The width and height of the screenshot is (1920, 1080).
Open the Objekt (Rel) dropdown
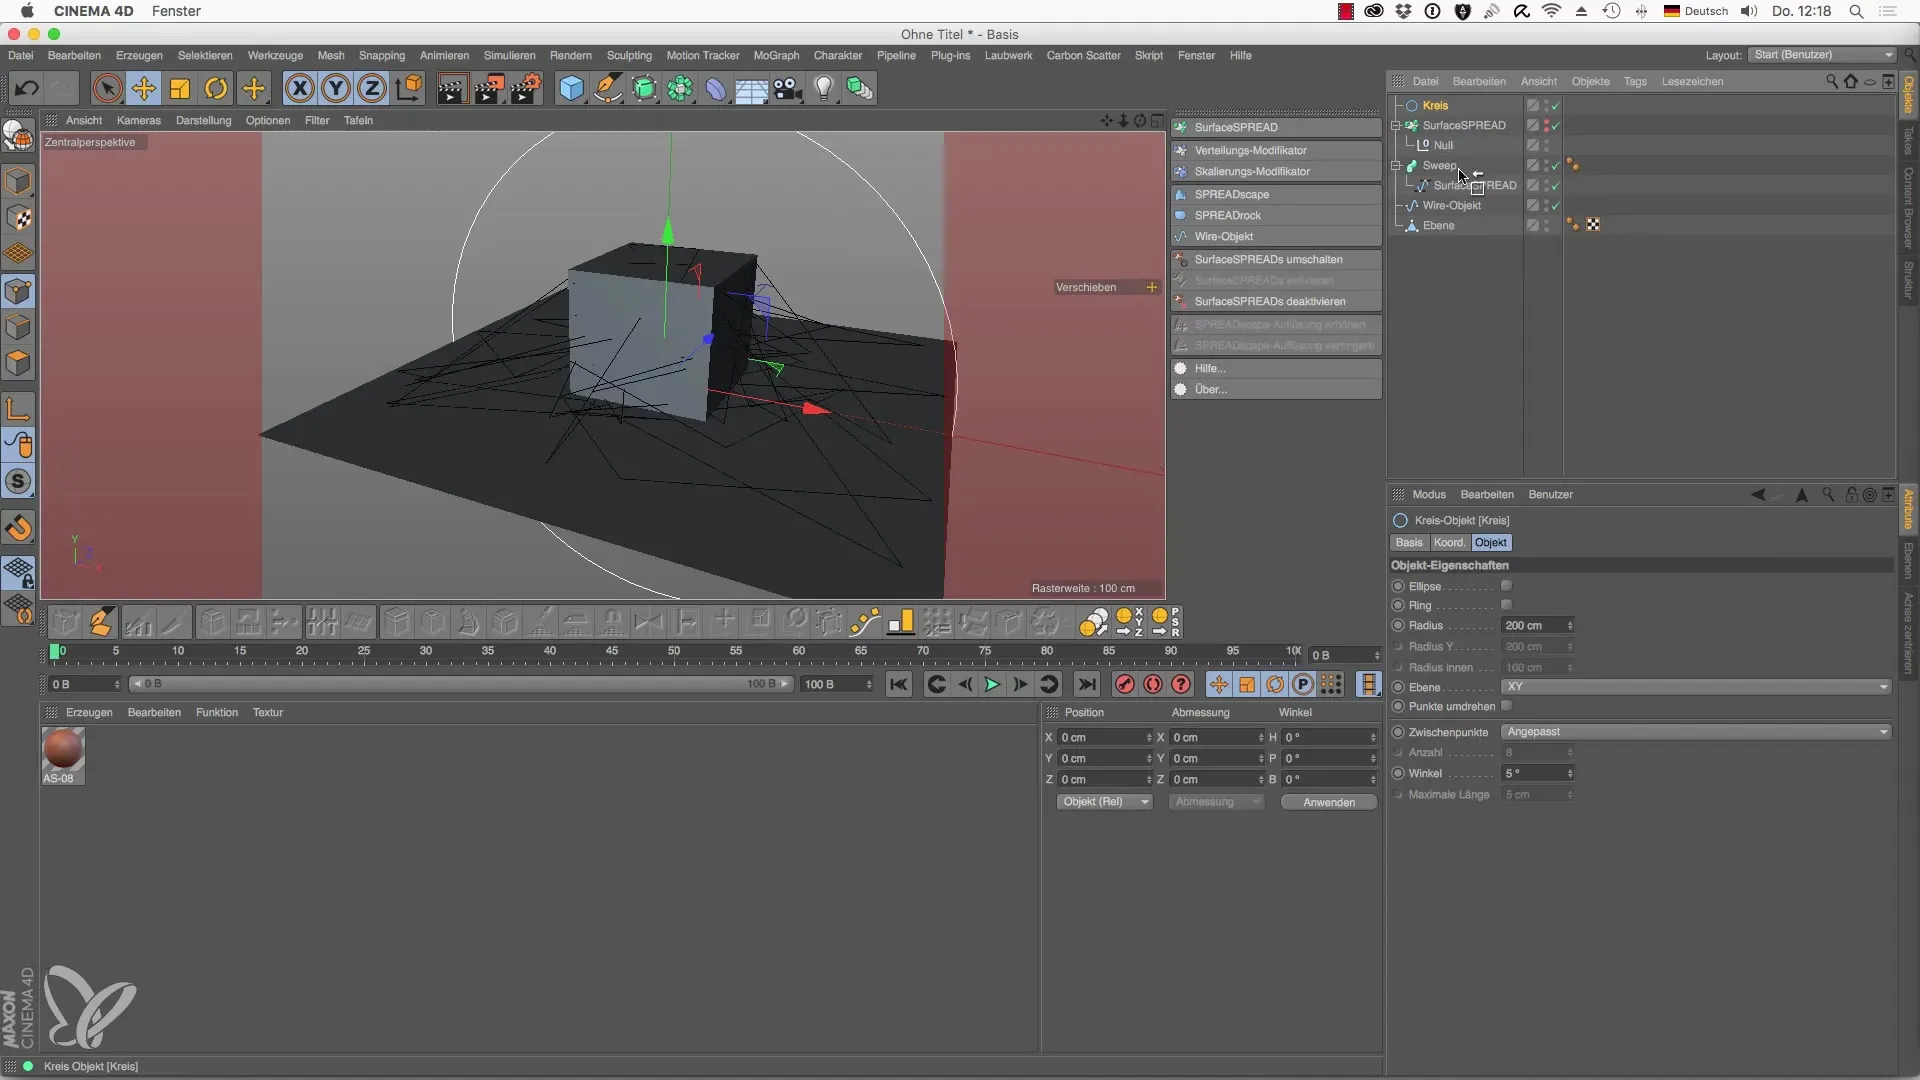(1105, 802)
